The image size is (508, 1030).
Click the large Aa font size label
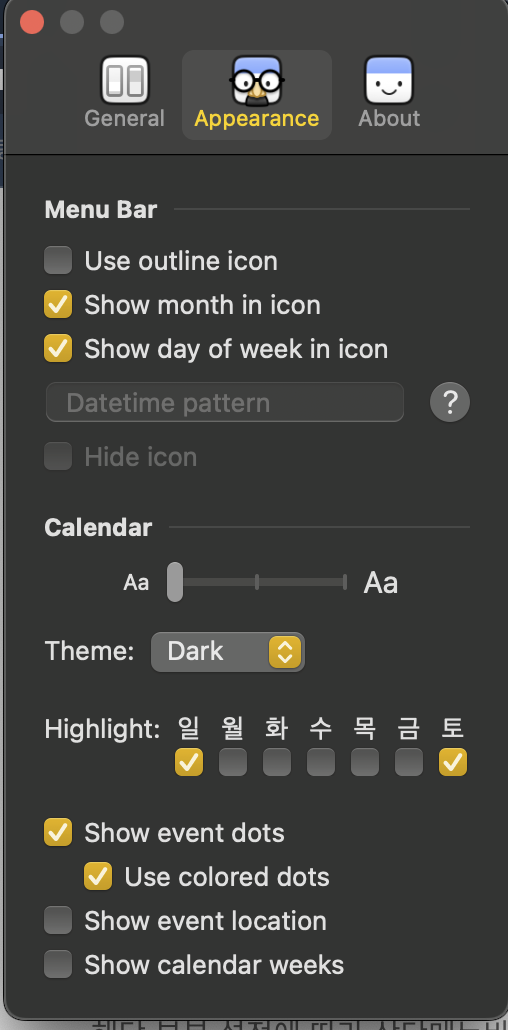pos(381,583)
